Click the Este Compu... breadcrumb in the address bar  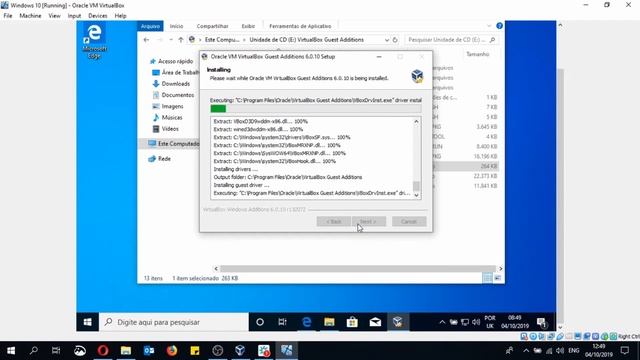[222, 40]
